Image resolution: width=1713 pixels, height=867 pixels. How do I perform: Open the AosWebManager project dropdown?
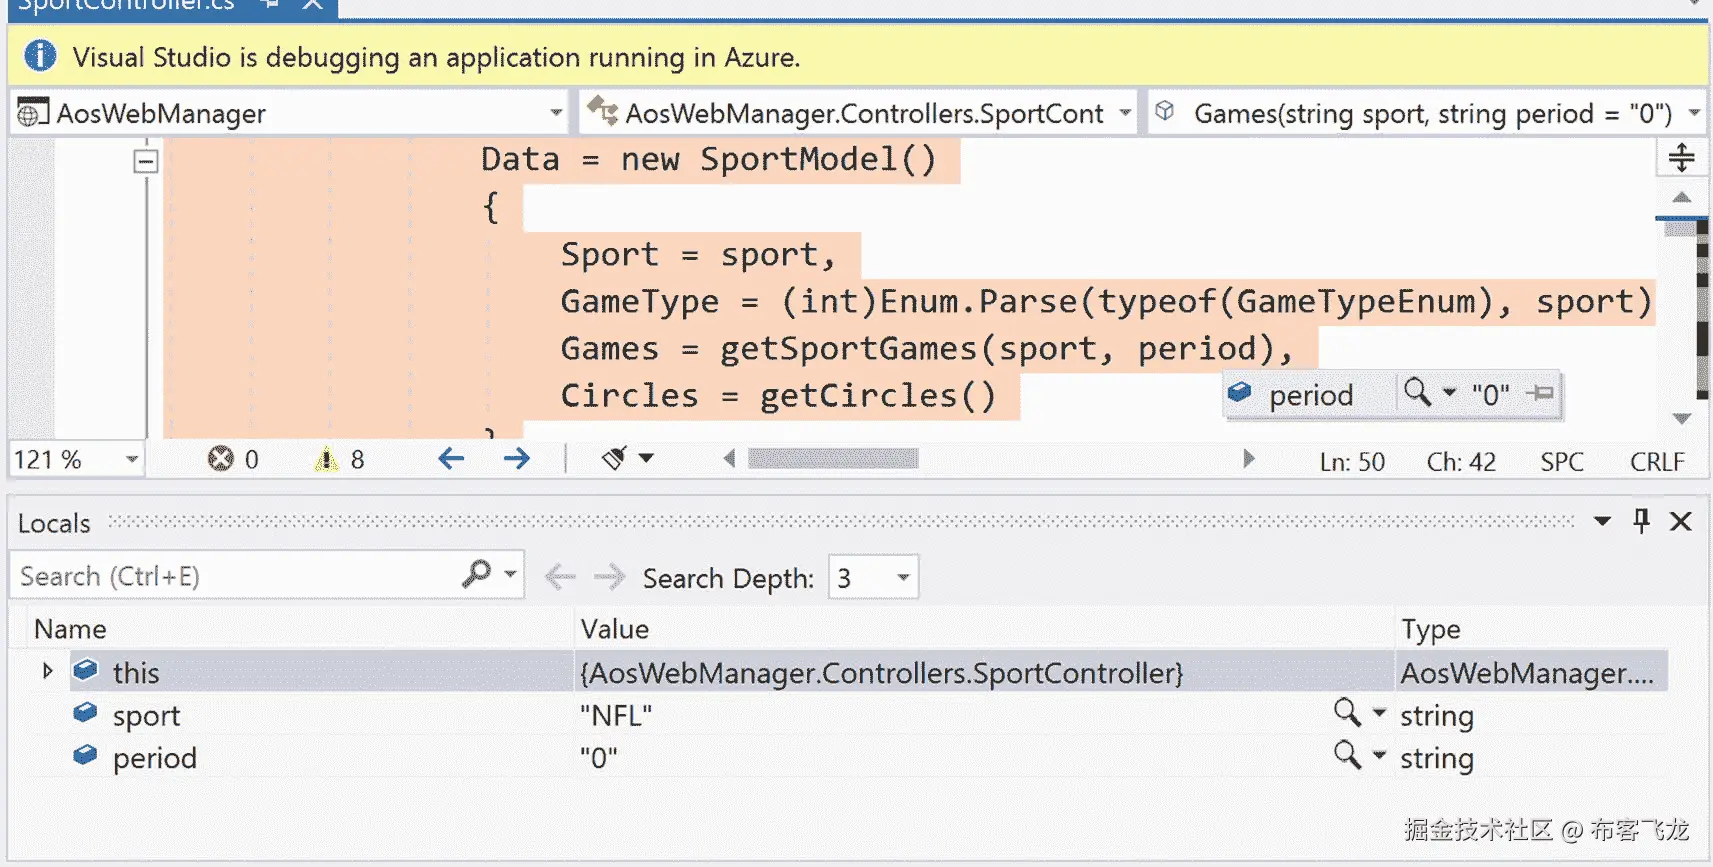(290, 113)
